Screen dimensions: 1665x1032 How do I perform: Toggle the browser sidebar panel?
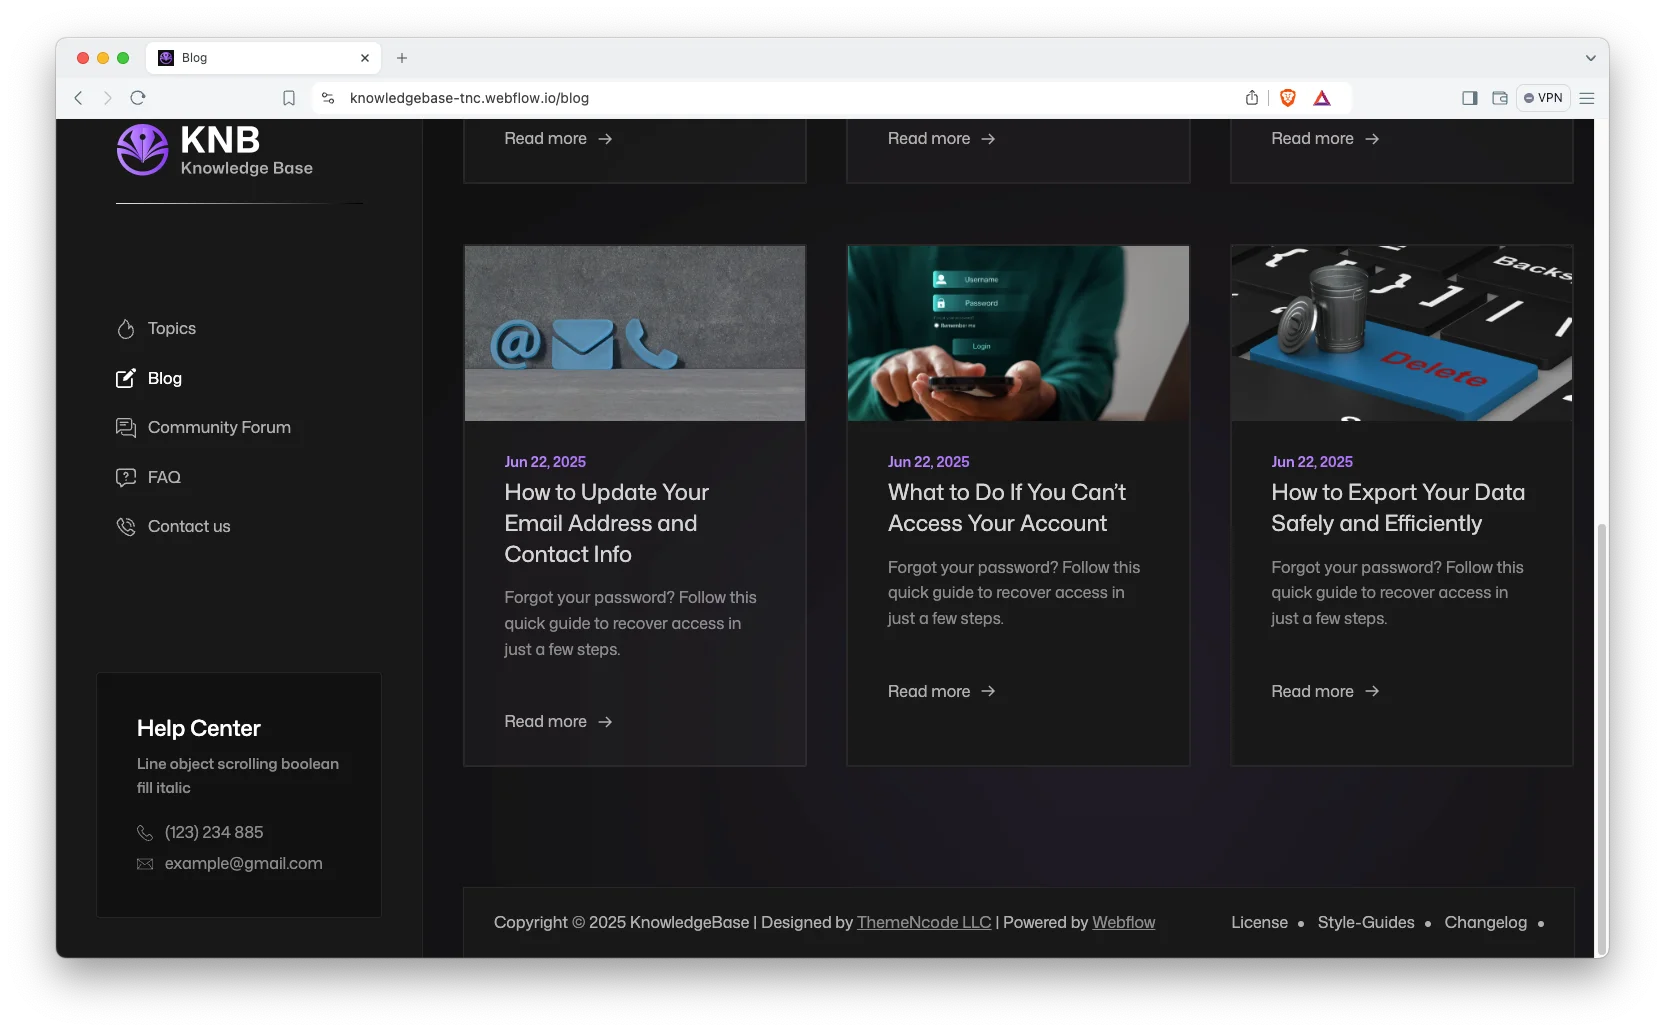point(1470,98)
